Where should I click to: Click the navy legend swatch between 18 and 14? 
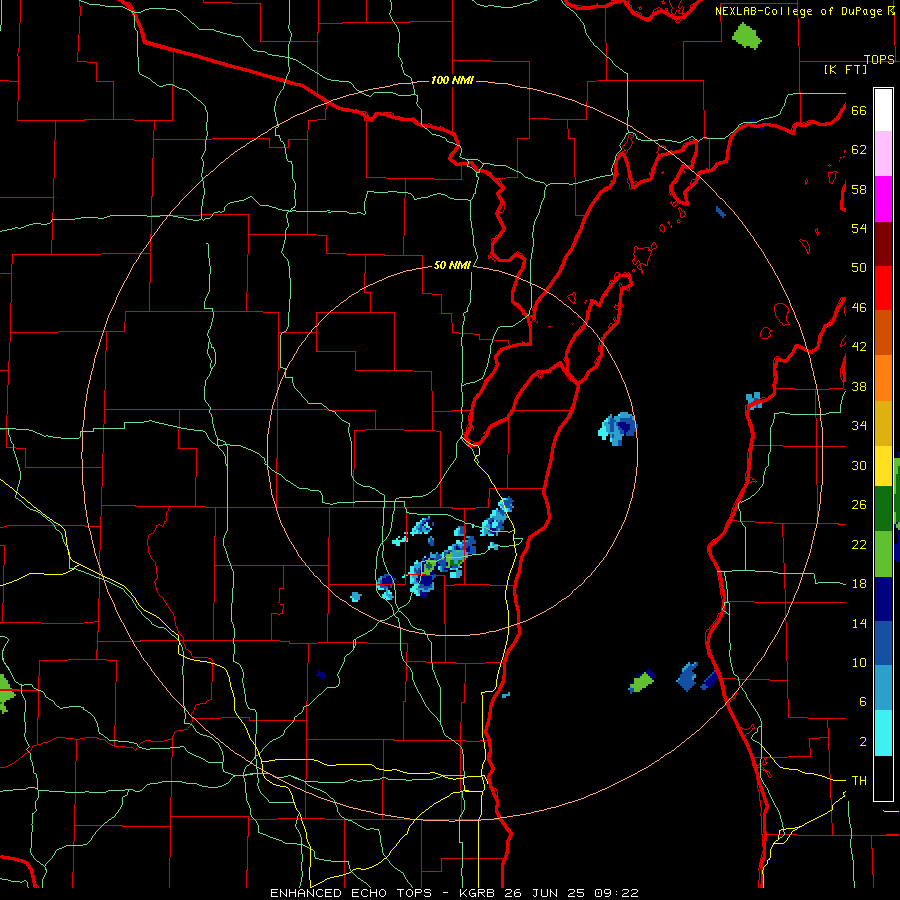coord(883,599)
